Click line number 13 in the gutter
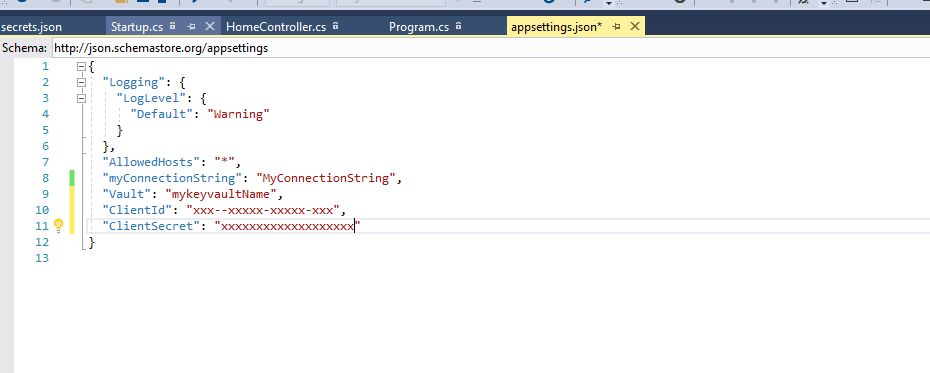Screen dimensions: 930x373 coord(42,258)
